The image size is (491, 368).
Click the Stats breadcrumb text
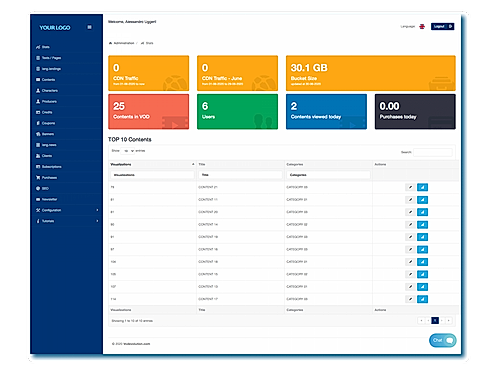coord(149,43)
